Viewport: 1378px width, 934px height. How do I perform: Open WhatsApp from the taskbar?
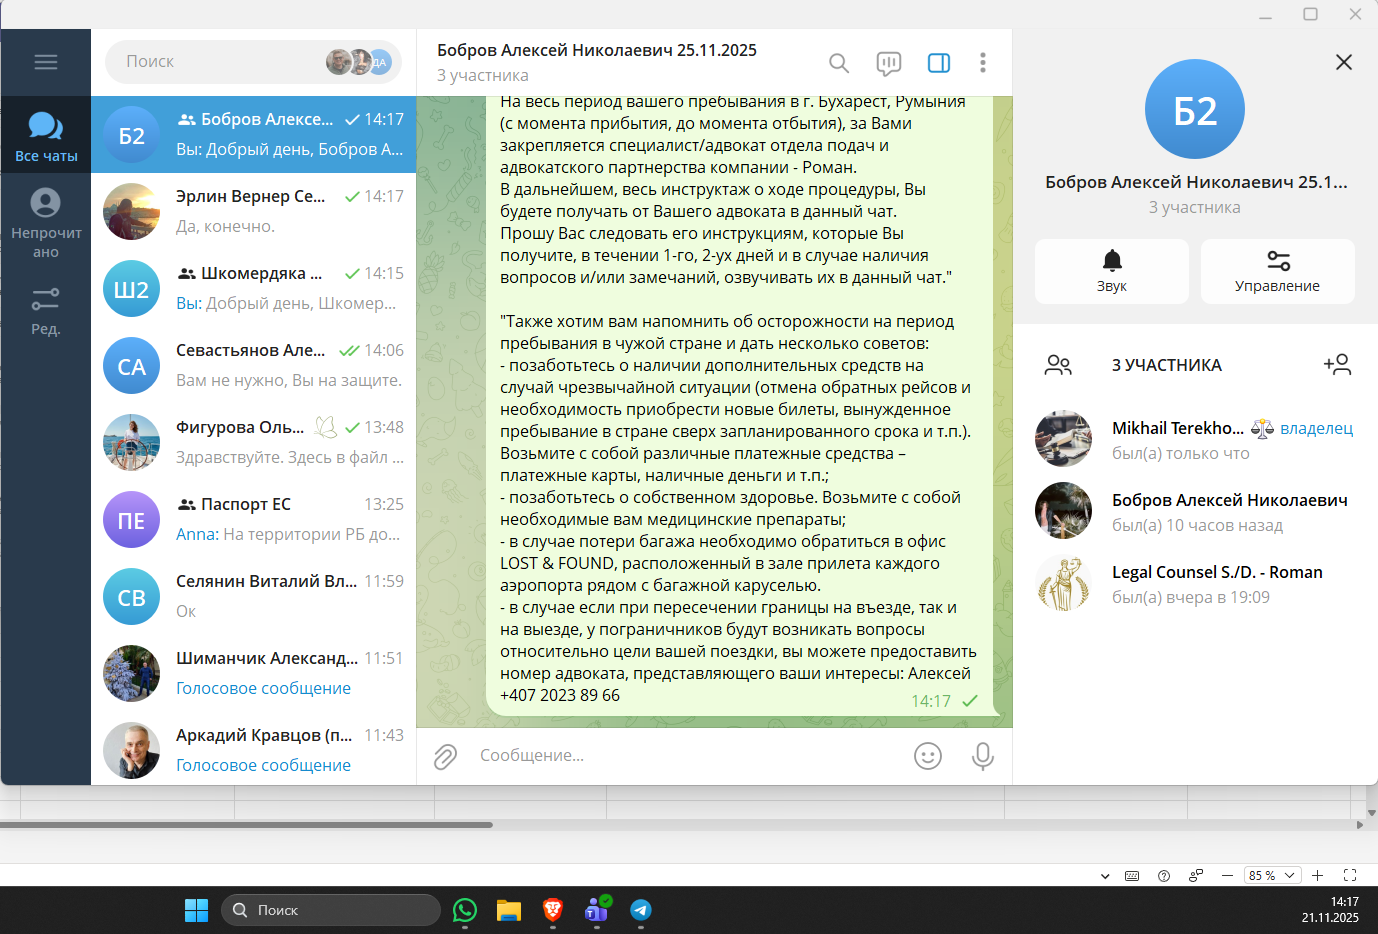click(x=465, y=910)
